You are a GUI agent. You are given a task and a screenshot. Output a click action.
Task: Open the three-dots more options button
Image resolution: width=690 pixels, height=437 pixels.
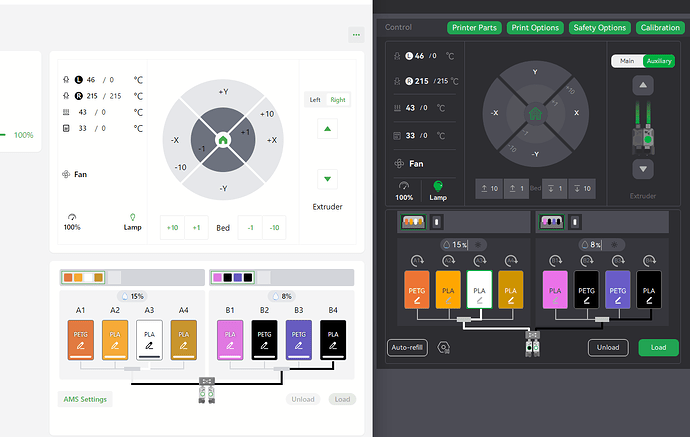pyautogui.click(x=356, y=35)
